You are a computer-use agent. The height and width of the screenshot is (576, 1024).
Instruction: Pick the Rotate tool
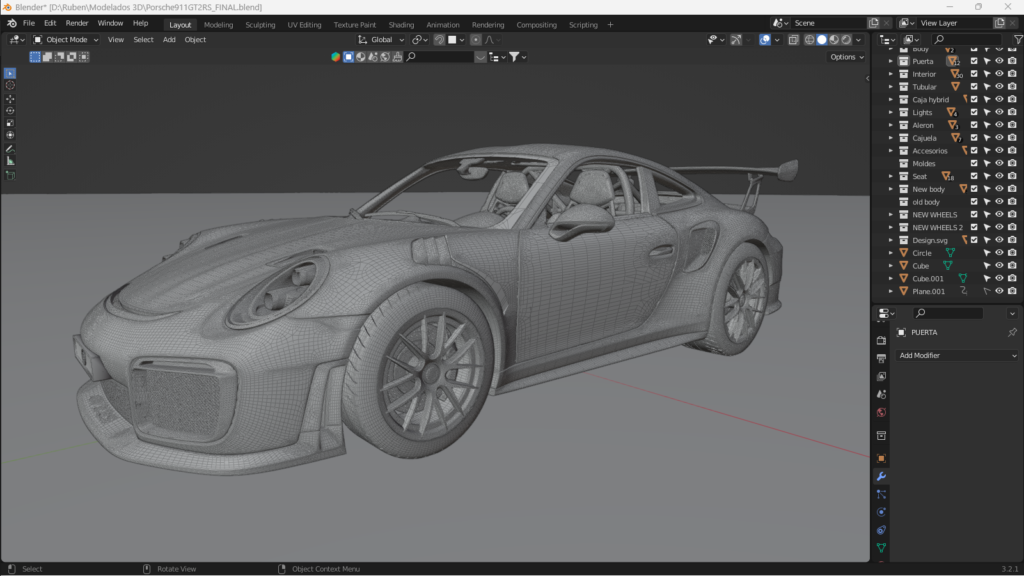tap(10, 111)
